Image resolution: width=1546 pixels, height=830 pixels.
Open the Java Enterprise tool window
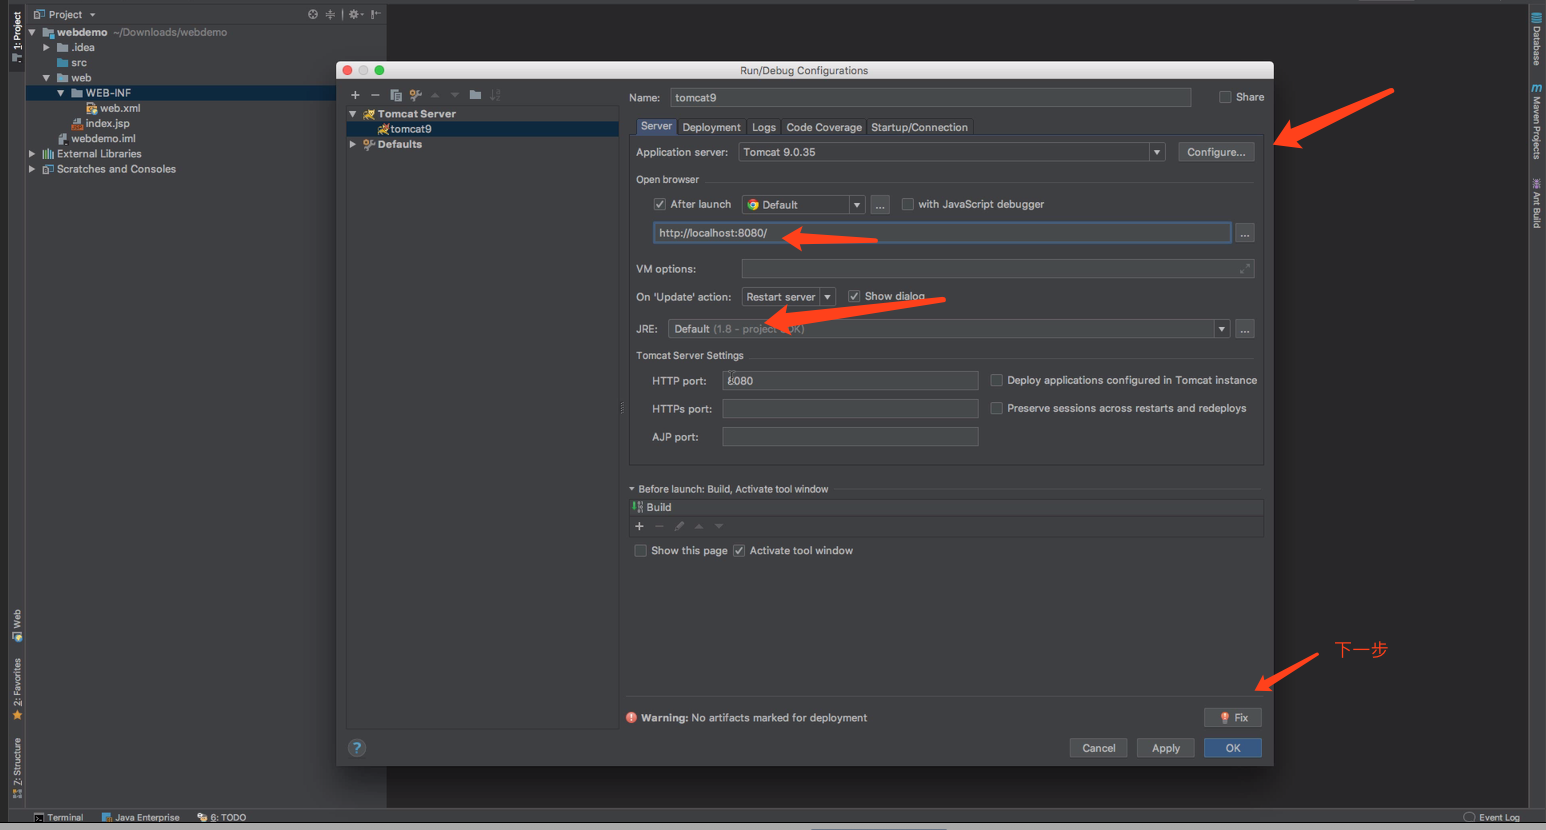141,817
